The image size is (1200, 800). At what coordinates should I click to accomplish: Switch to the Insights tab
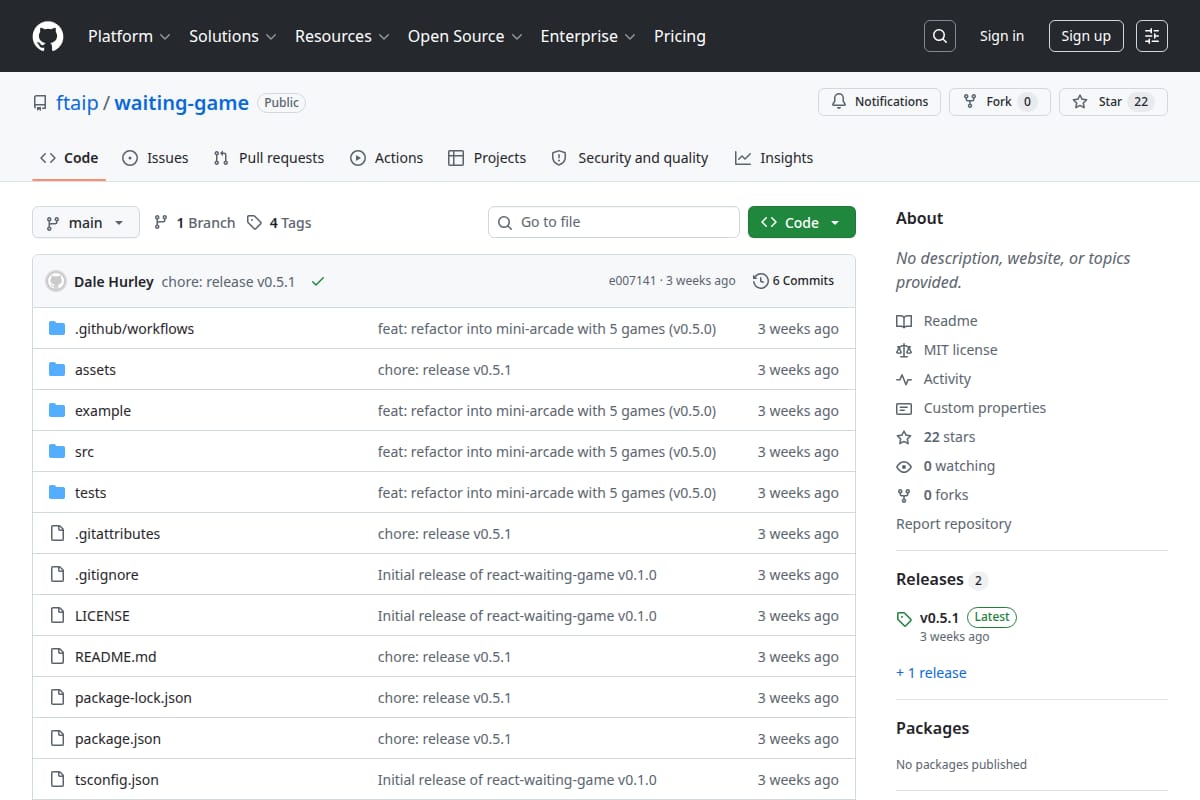(x=774, y=158)
